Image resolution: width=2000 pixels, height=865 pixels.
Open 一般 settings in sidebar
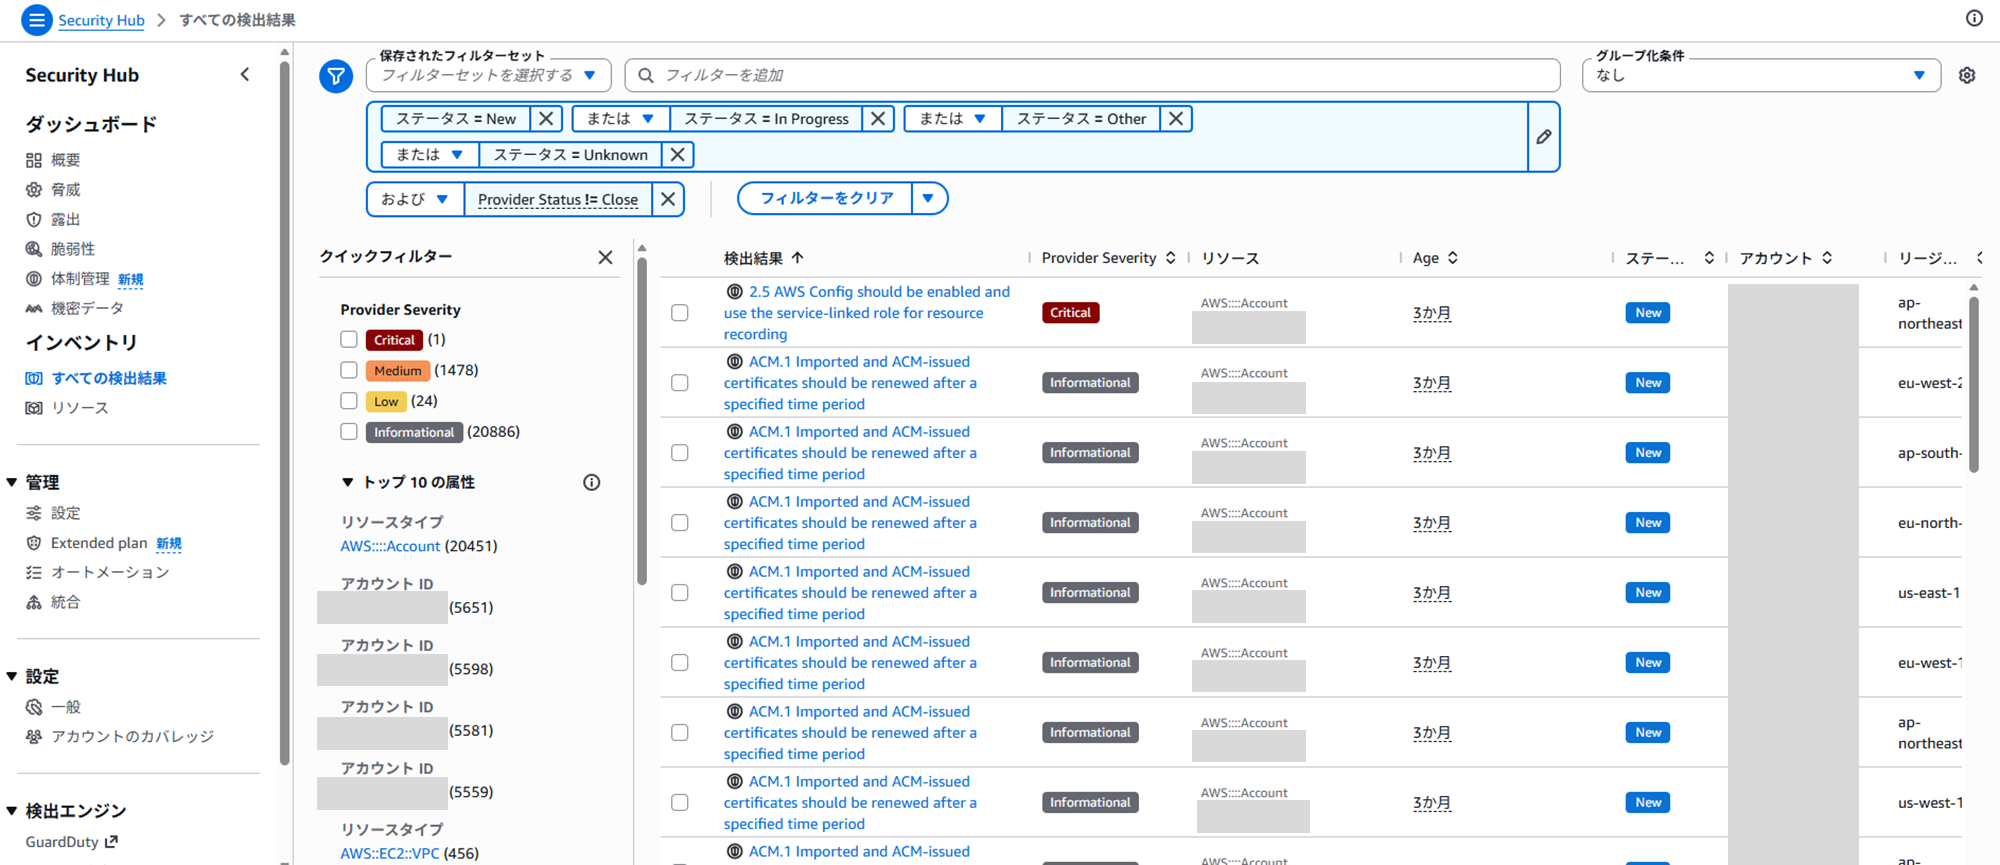[x=66, y=707]
